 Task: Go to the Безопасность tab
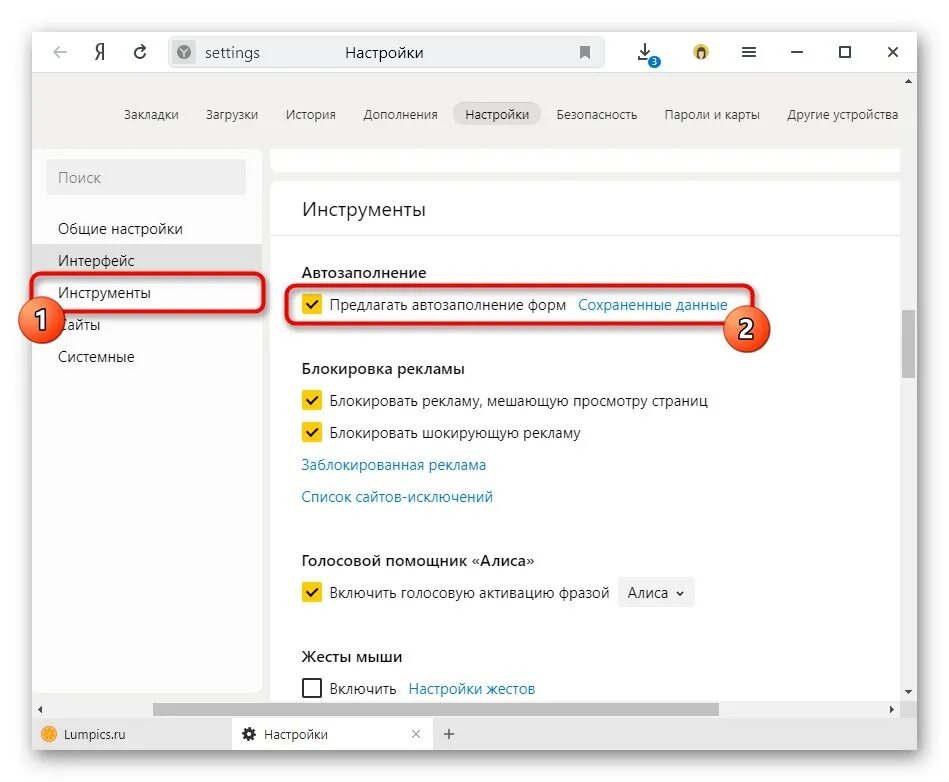coord(597,114)
